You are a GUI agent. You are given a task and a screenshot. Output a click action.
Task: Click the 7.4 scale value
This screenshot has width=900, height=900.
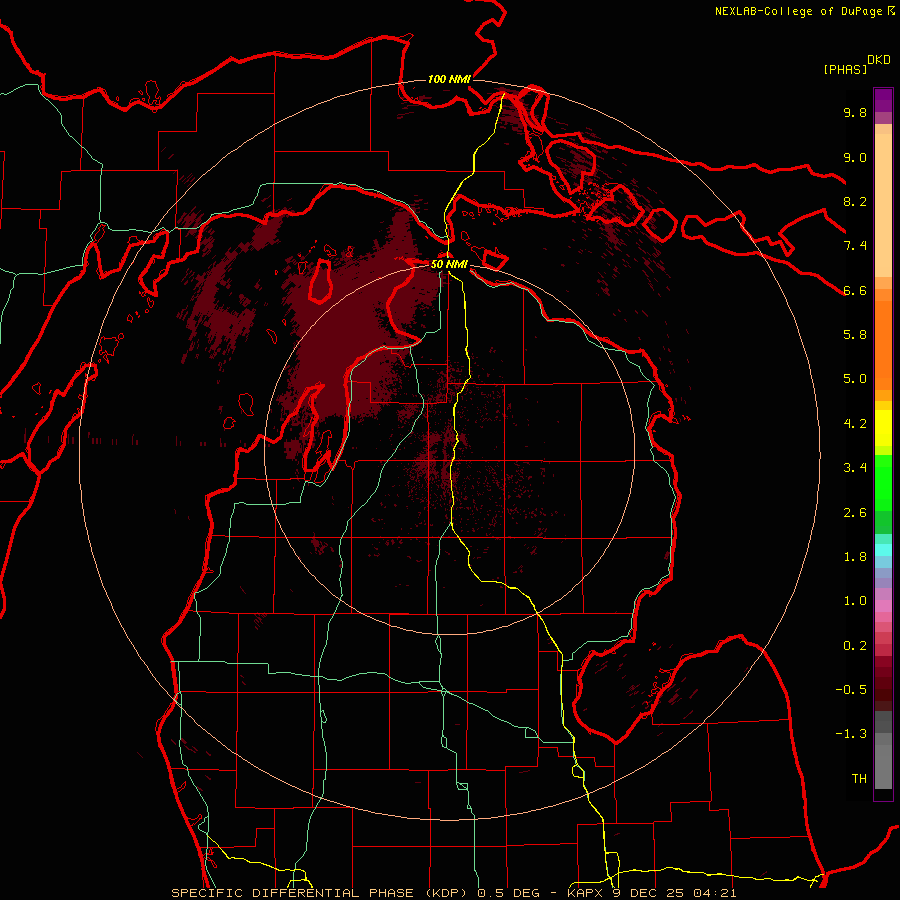855,246
